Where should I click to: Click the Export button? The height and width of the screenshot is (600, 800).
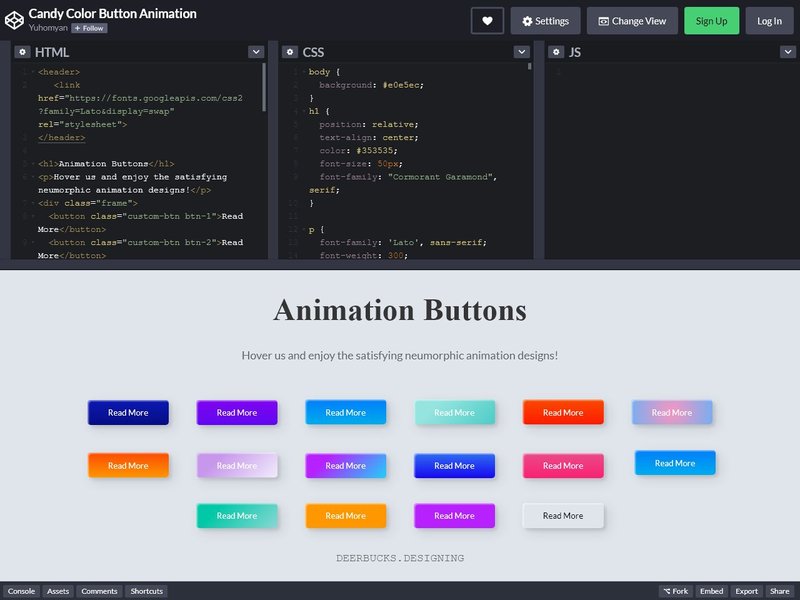point(746,591)
